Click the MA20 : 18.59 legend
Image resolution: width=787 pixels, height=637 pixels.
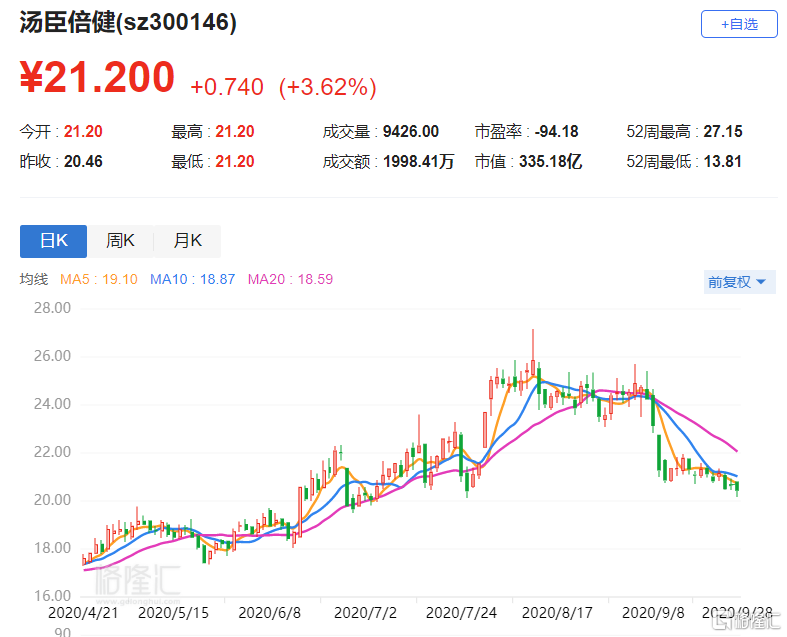(290, 279)
